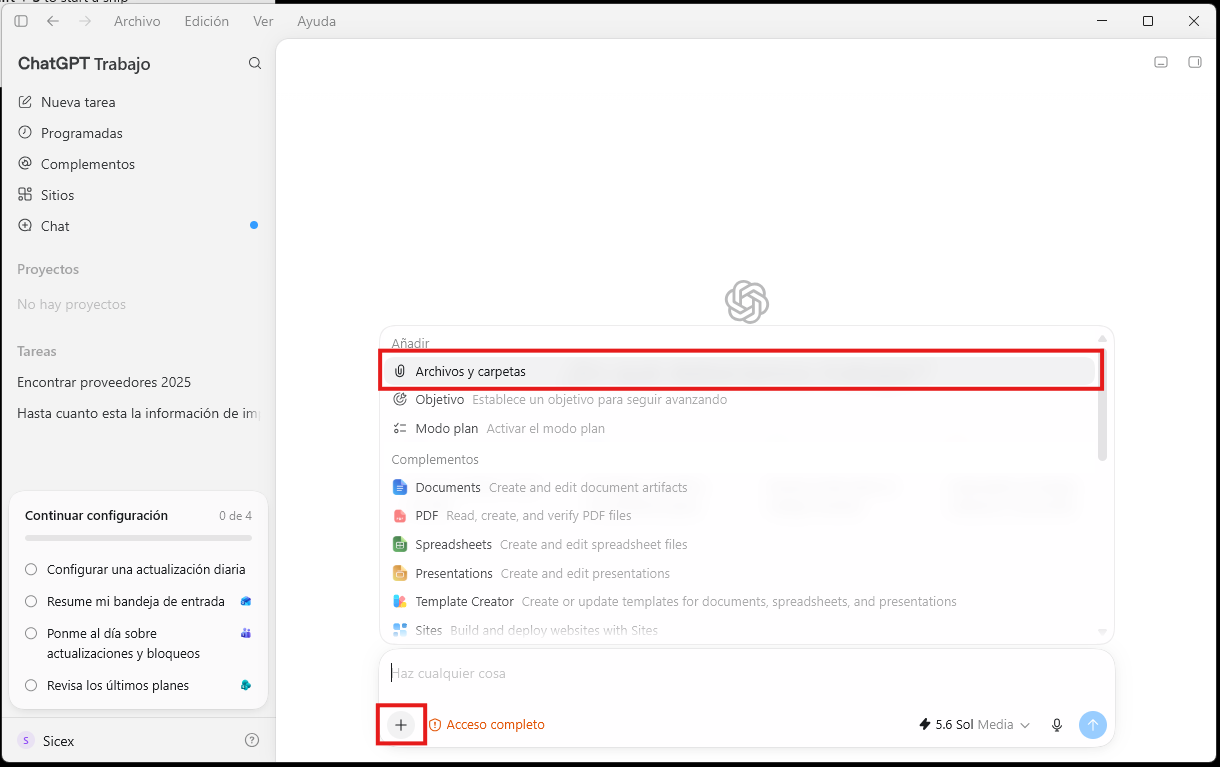Expand the 5.6 Sol Media model dropdown
The image size is (1220, 767).
pos(974,725)
